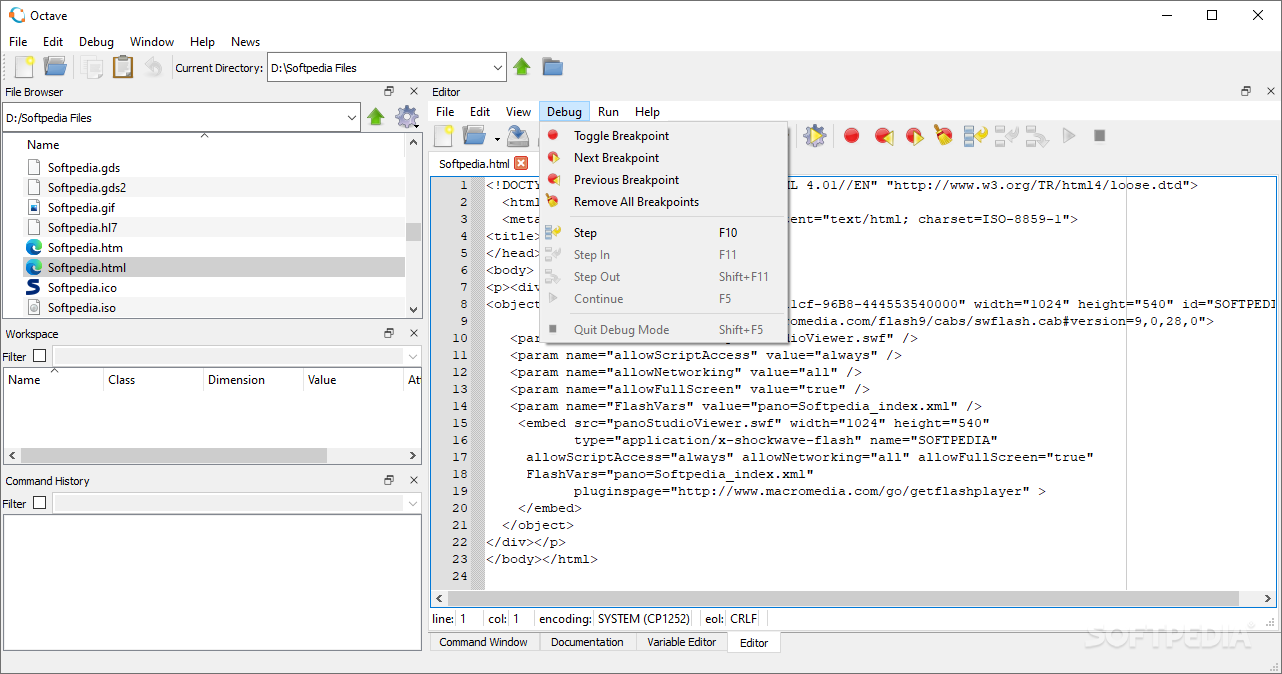Screen dimensions: 1282x674
Task: Choose Next Breakpoint menu entry
Action: tap(663, 158)
